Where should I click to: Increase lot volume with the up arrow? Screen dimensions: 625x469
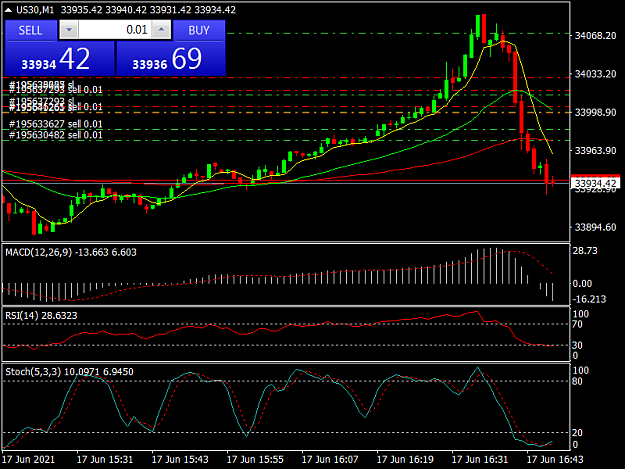tap(161, 30)
